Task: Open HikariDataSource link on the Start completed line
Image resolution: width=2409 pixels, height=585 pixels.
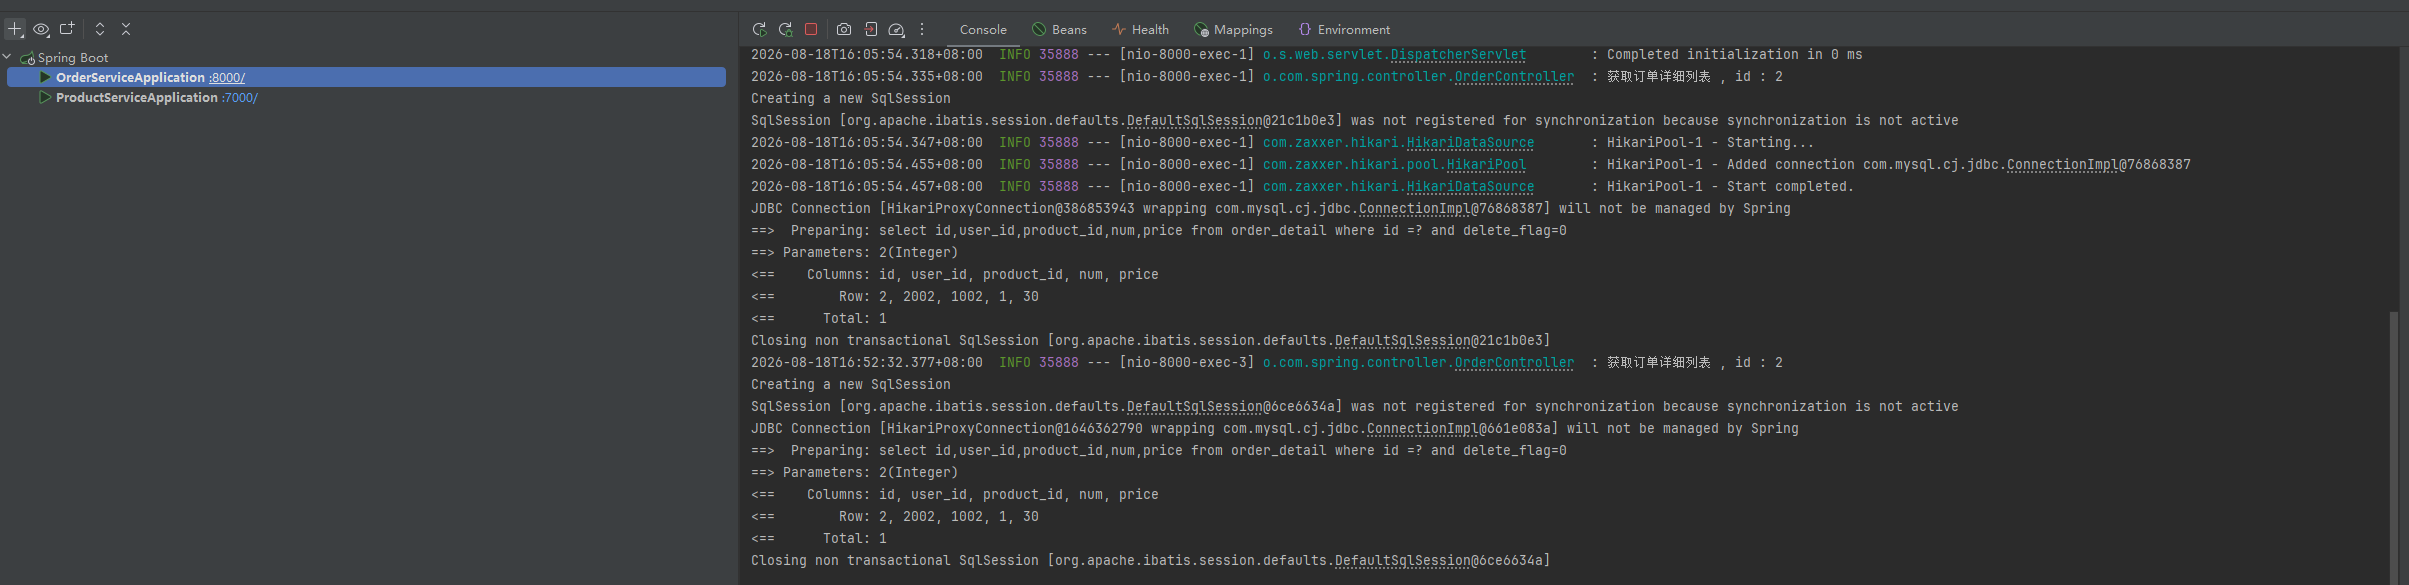Action: pyautogui.click(x=1470, y=187)
